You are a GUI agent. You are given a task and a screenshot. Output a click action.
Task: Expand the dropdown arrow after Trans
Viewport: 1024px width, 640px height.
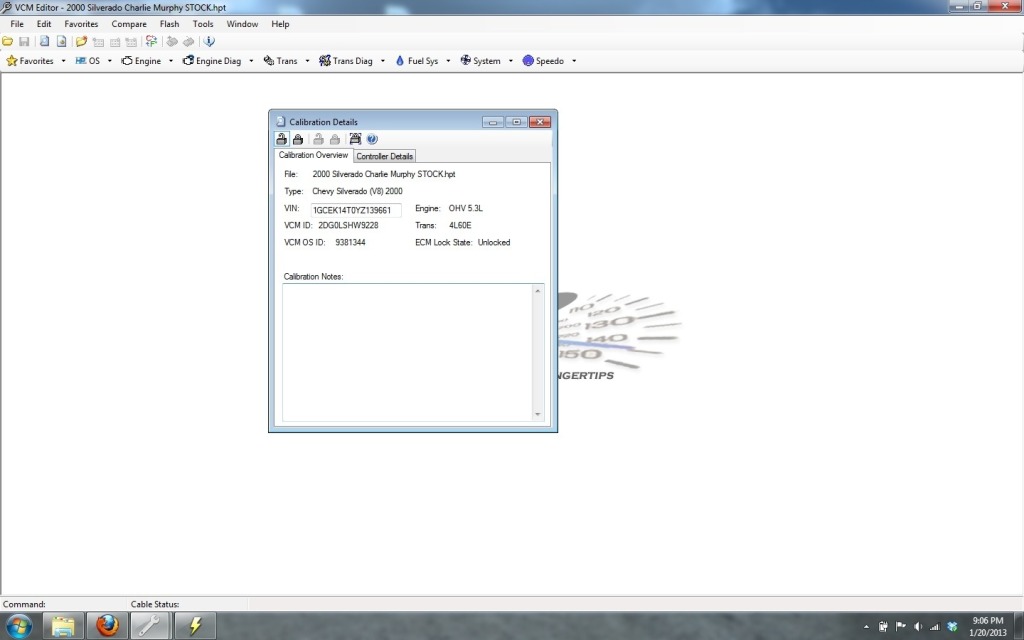click(307, 61)
